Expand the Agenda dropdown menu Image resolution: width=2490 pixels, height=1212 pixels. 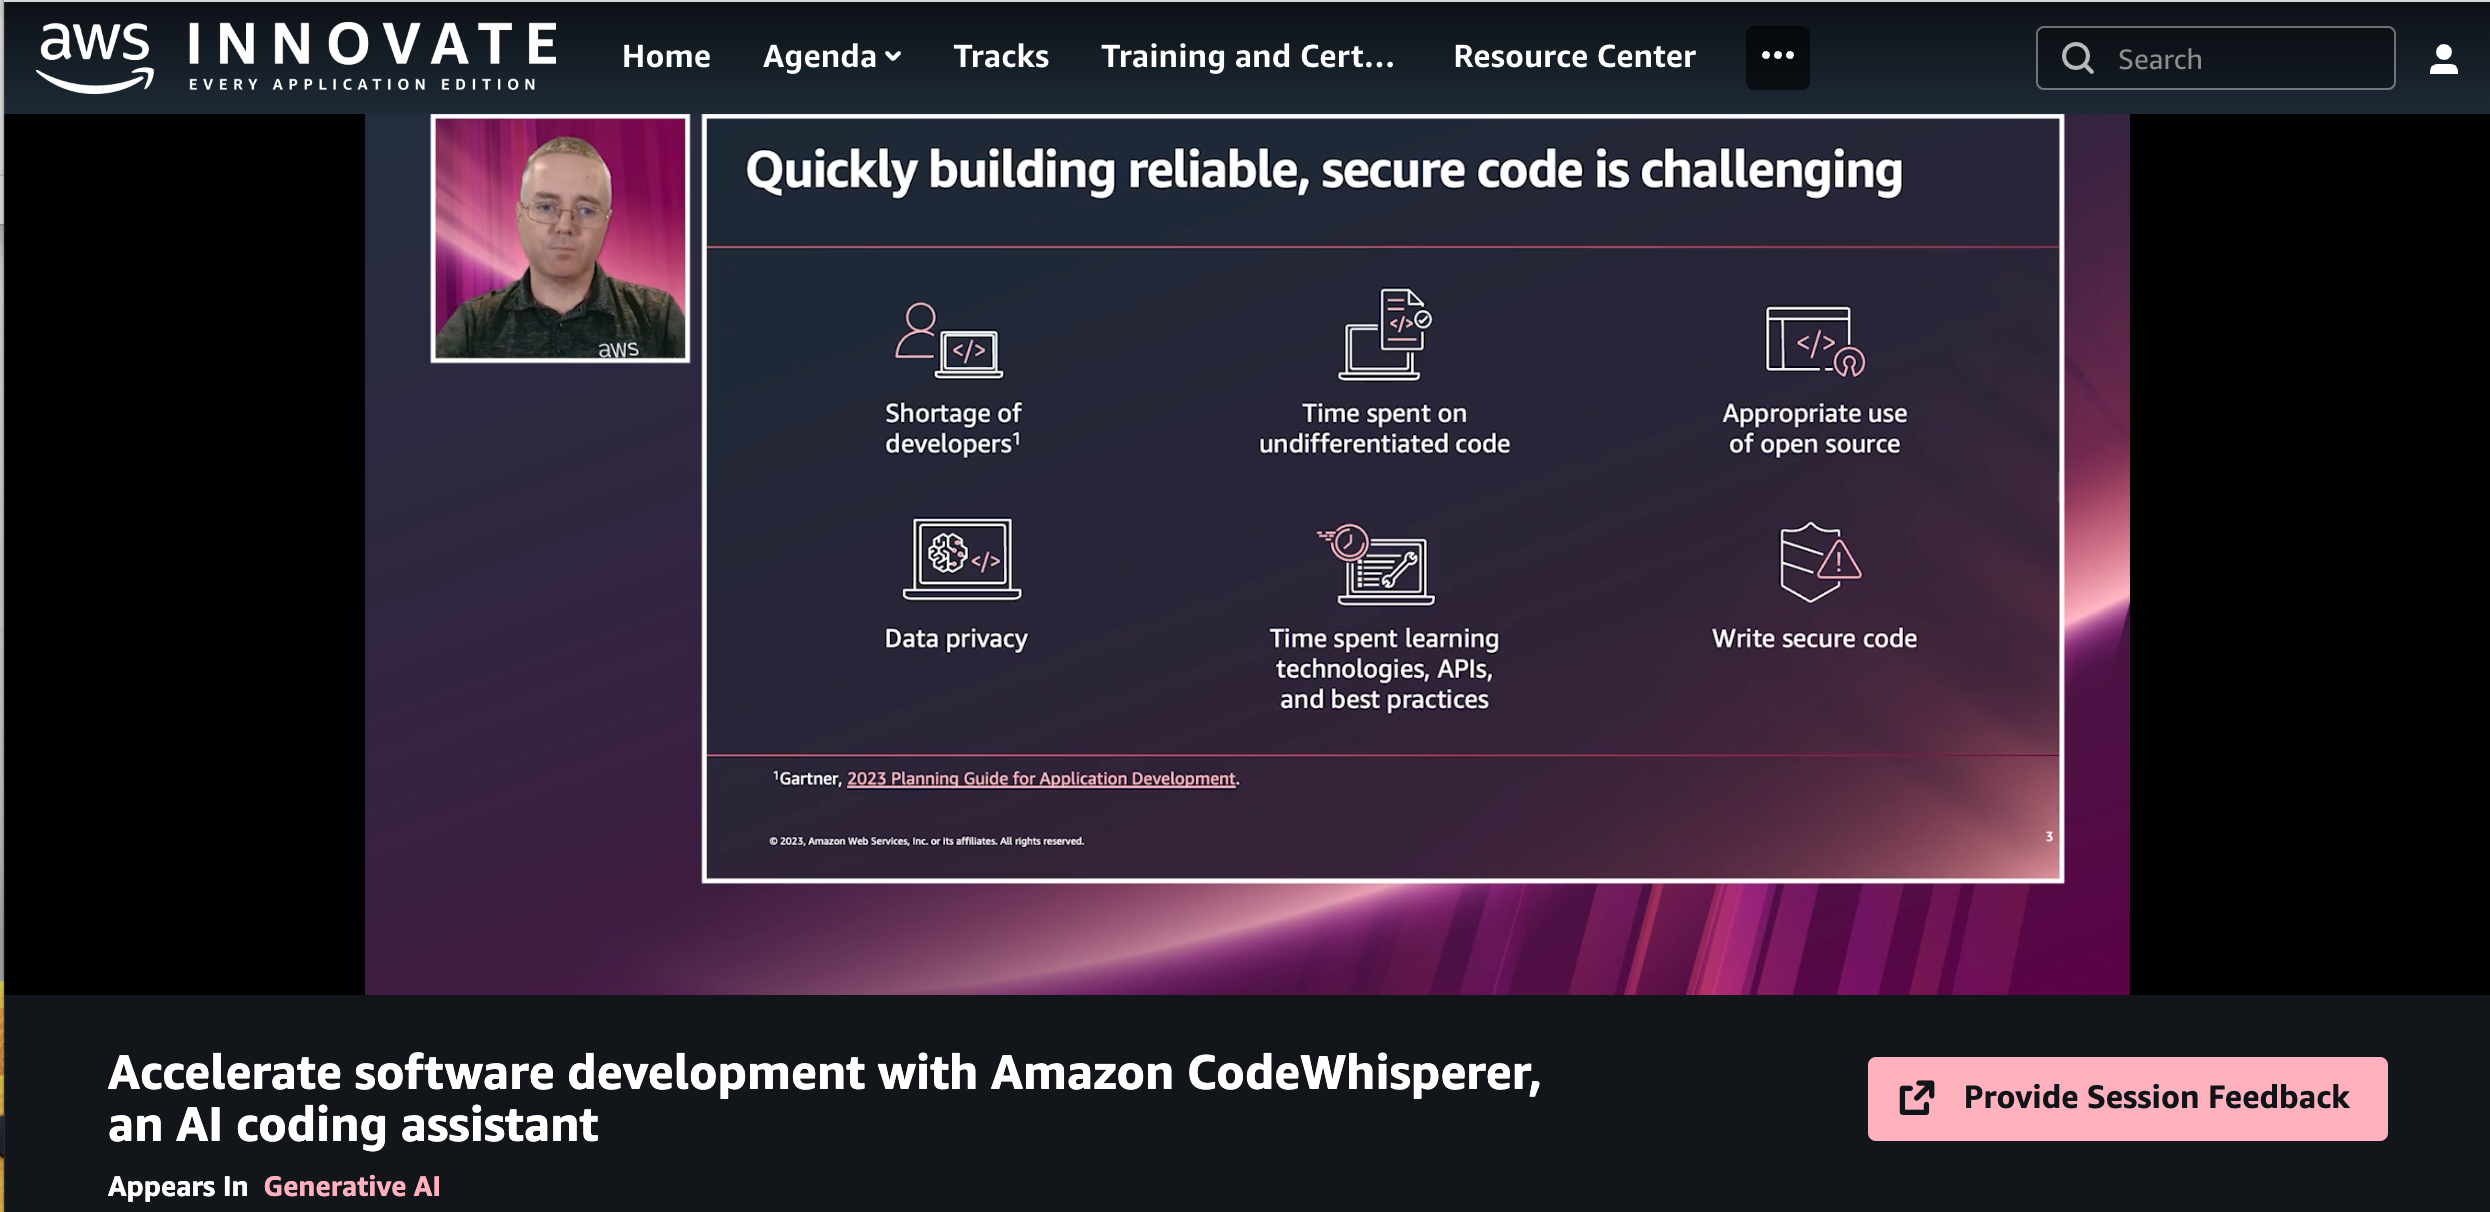point(832,56)
